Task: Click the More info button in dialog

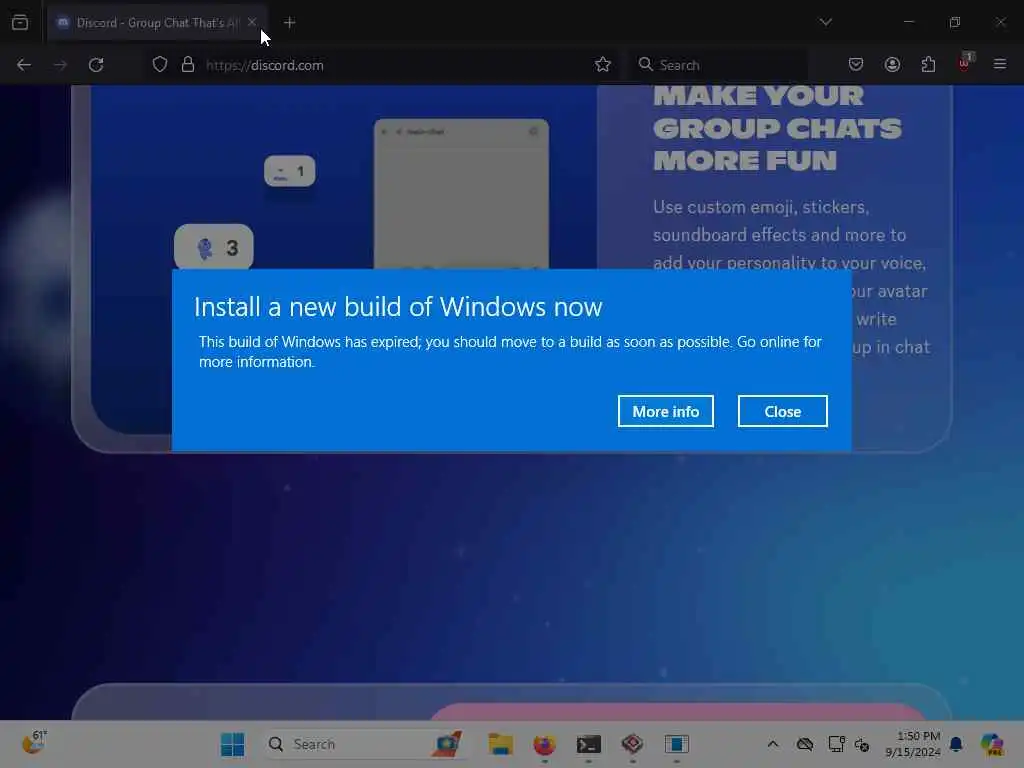Action: (x=665, y=411)
